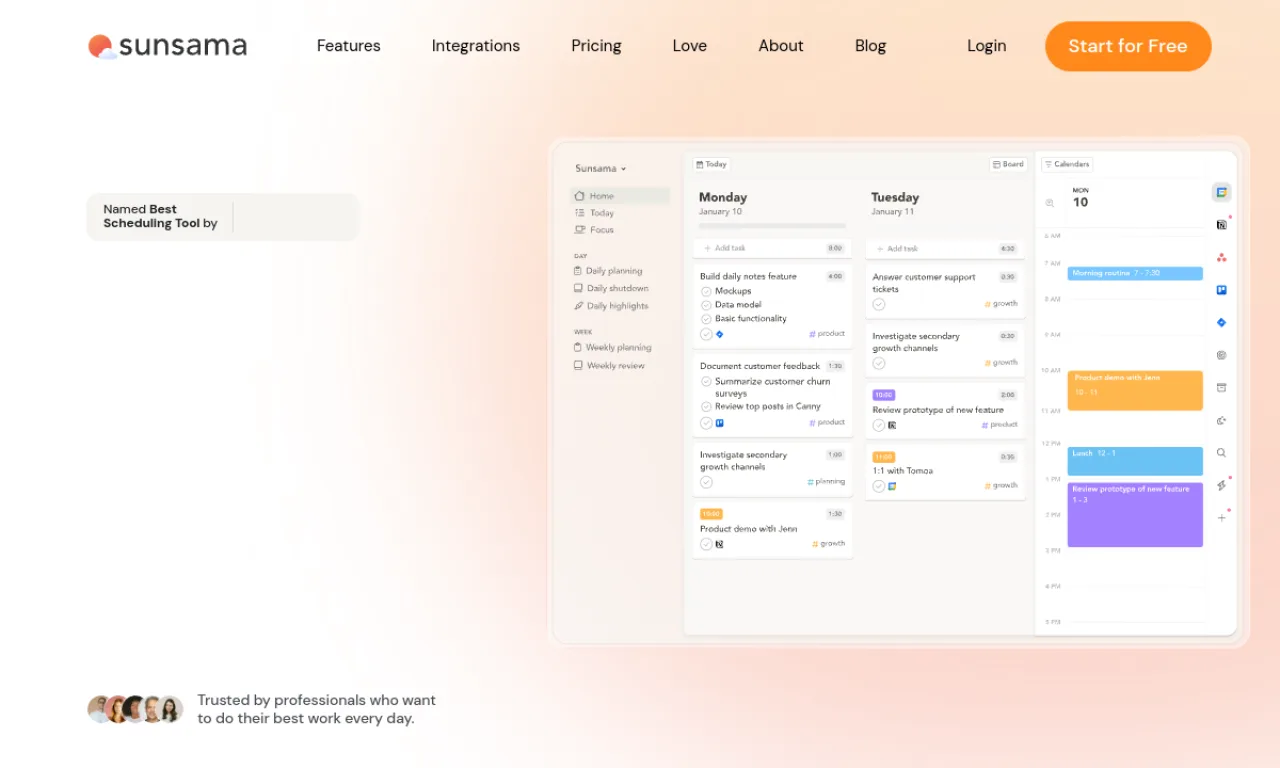Select the Google Calendar icon in right rail
This screenshot has width=1280, height=768.
(x=1221, y=192)
